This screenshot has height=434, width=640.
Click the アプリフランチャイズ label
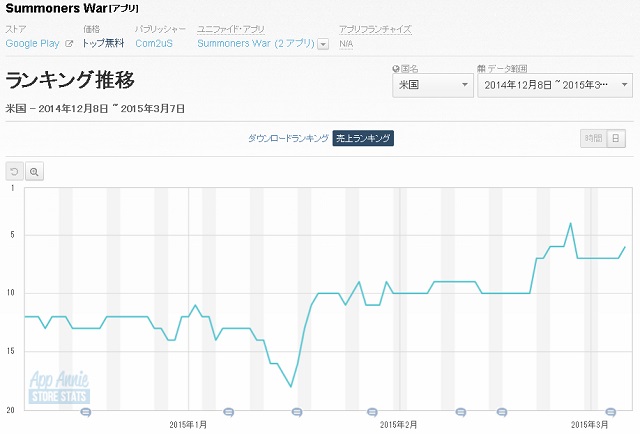coord(375,29)
